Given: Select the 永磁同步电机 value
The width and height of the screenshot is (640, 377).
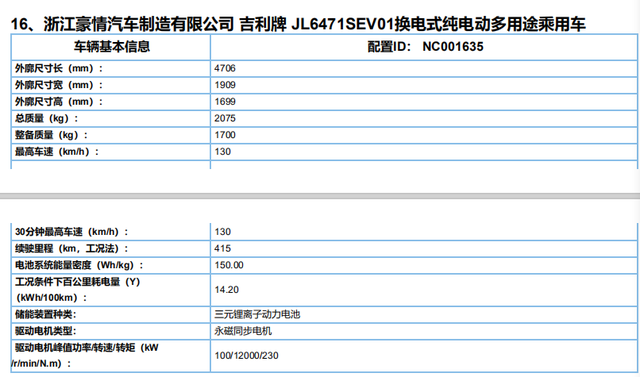Looking at the screenshot, I should click(x=243, y=331).
